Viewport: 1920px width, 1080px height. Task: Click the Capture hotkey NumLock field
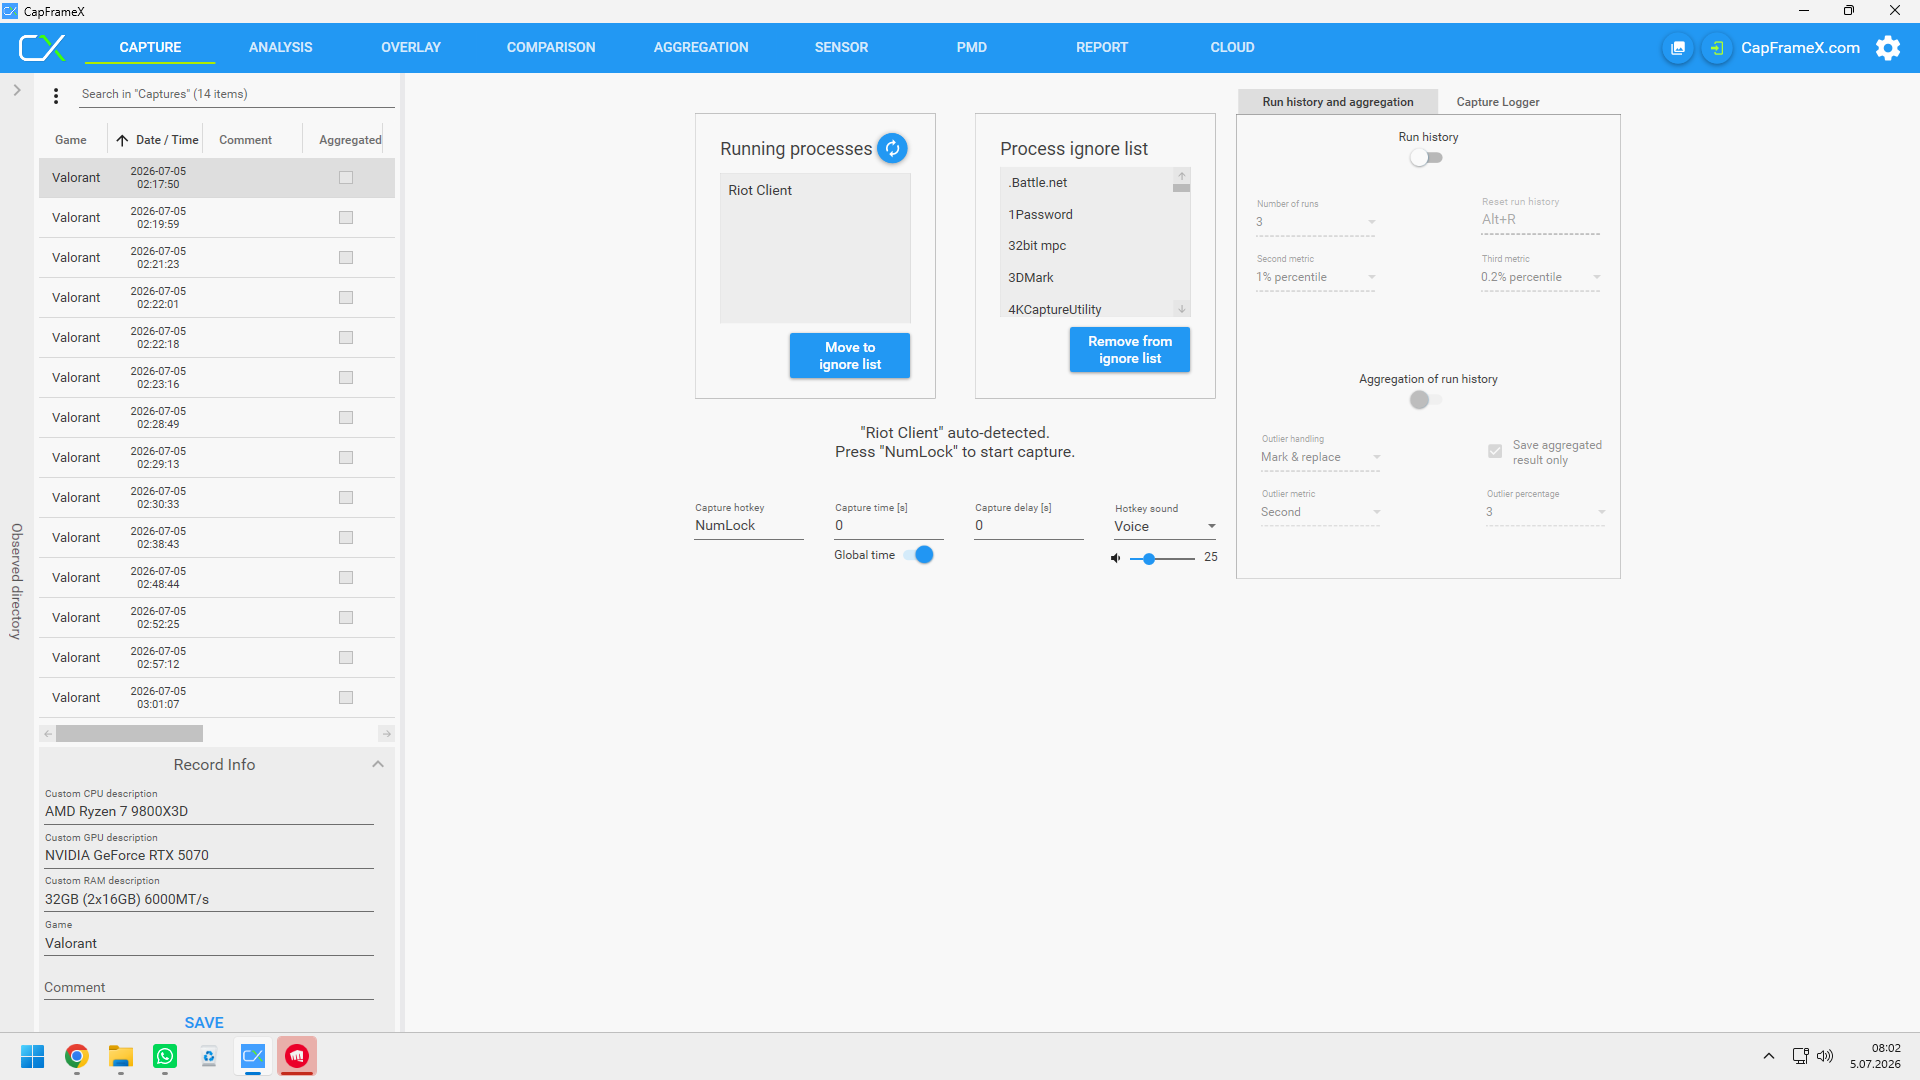749,526
